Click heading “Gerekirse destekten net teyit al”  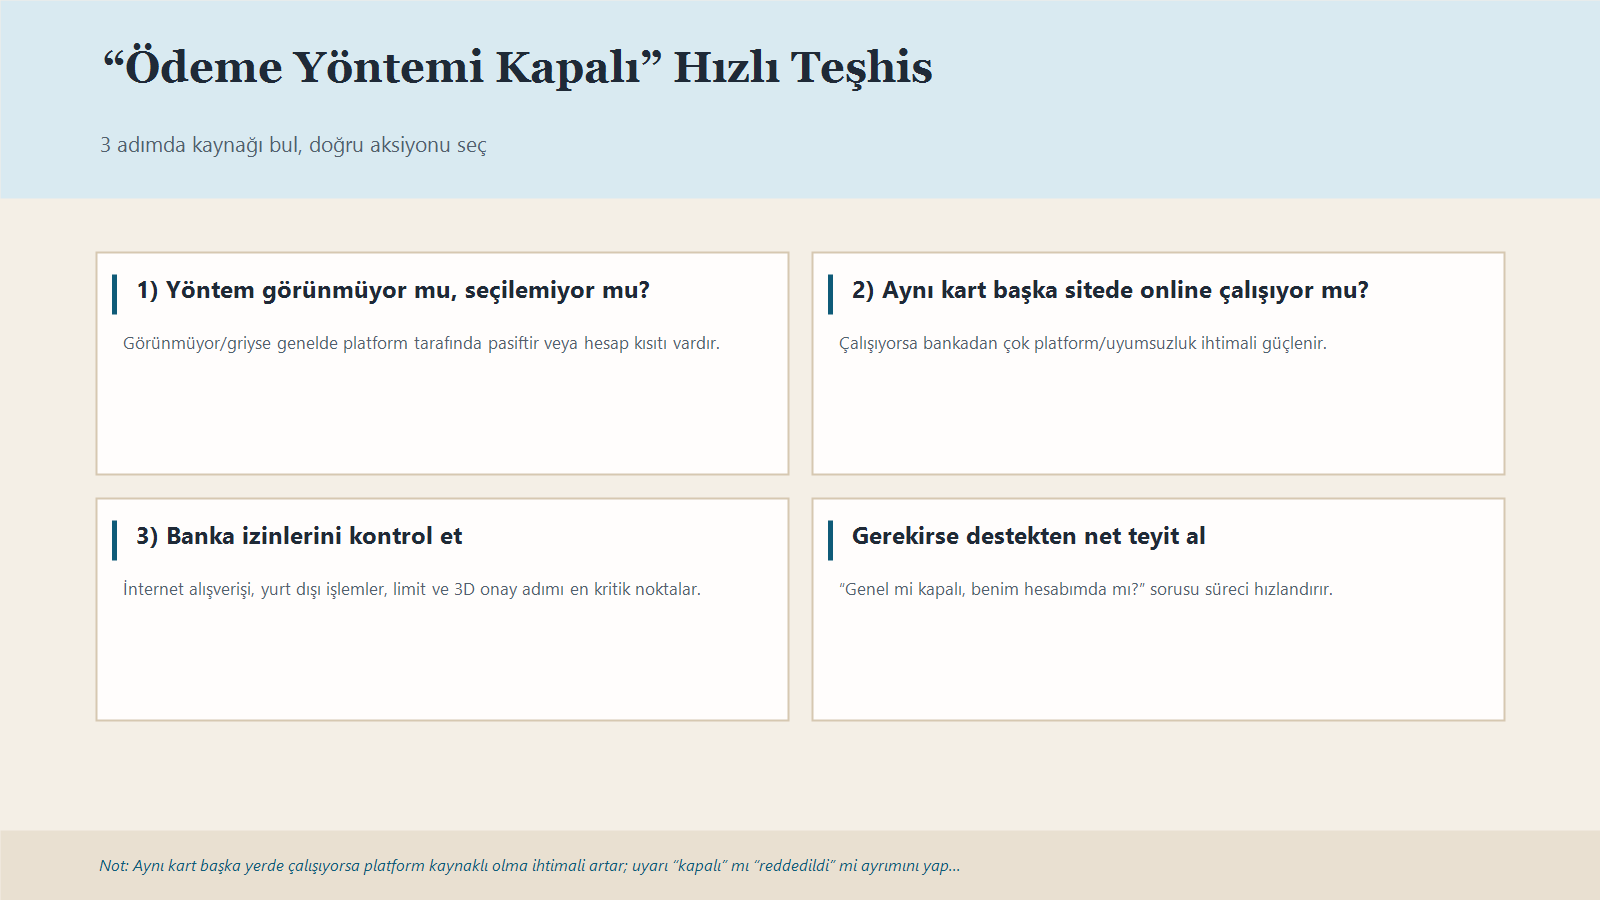(1028, 536)
